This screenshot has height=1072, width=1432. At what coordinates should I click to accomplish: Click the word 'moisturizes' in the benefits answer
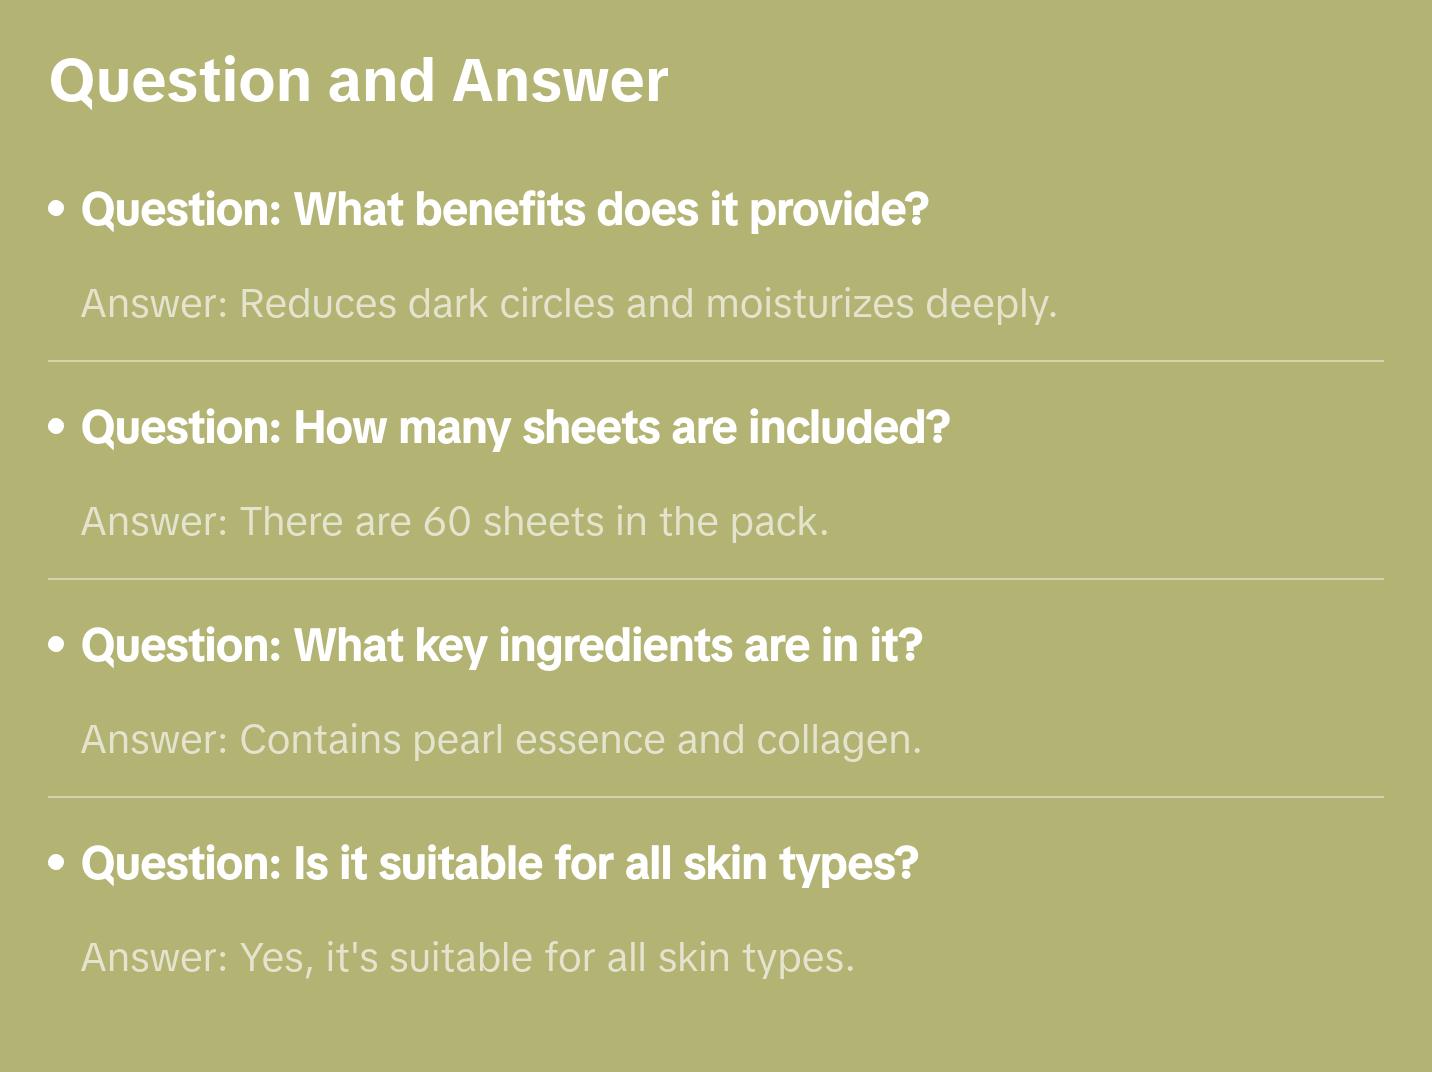tap(809, 304)
